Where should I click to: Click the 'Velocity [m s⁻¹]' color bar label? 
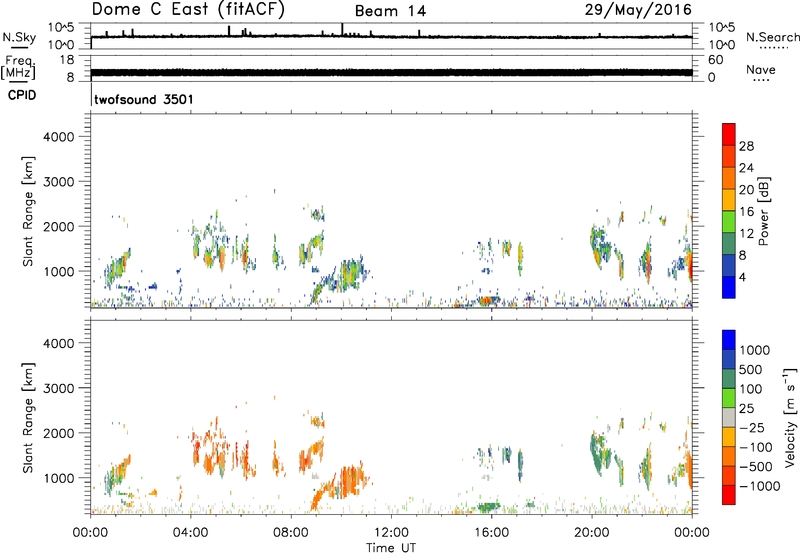(790, 417)
